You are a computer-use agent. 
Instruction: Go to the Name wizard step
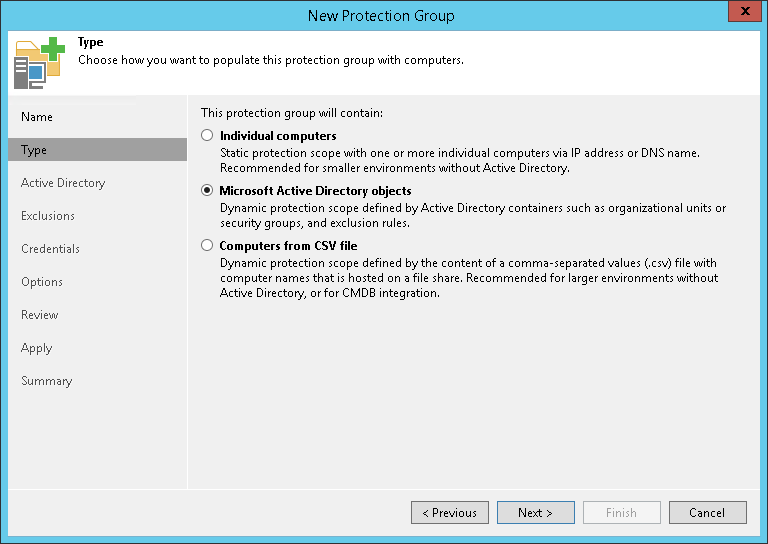(x=37, y=117)
